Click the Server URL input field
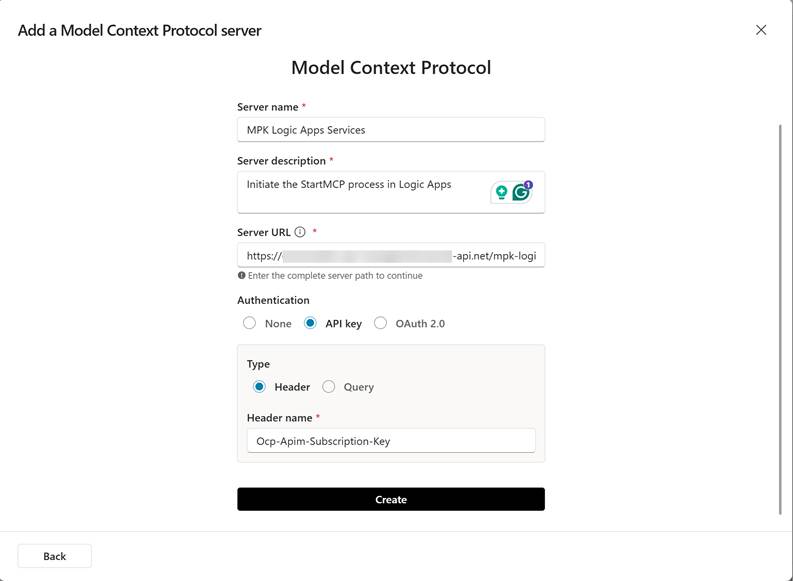 tap(391, 256)
